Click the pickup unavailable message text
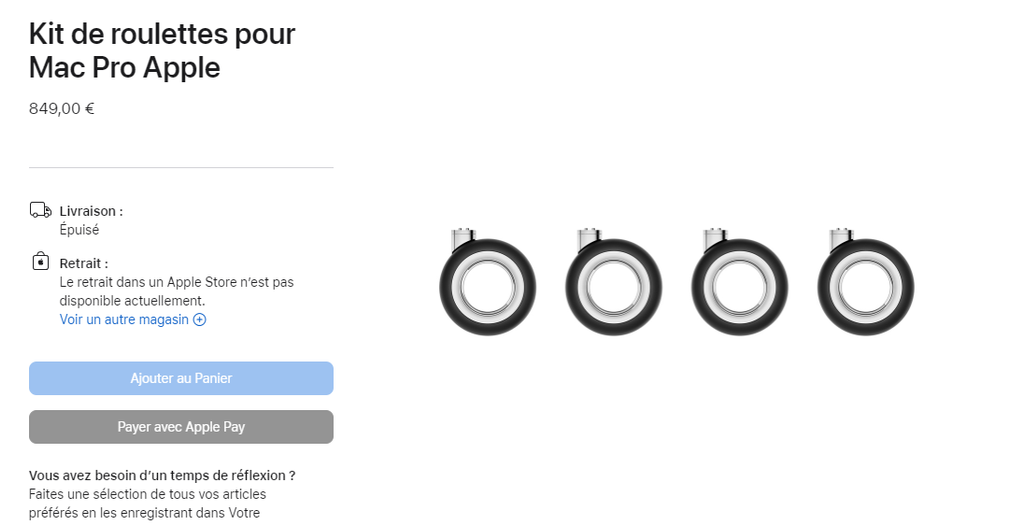The width and height of the screenshot is (1024, 525). [176, 291]
